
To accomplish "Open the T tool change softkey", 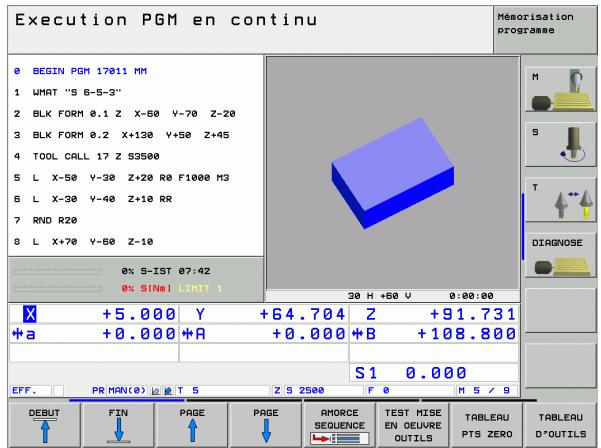I will (560, 200).
